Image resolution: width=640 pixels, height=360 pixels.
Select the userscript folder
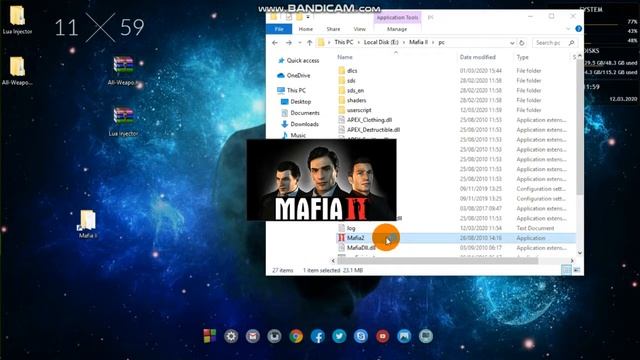[x=359, y=110]
